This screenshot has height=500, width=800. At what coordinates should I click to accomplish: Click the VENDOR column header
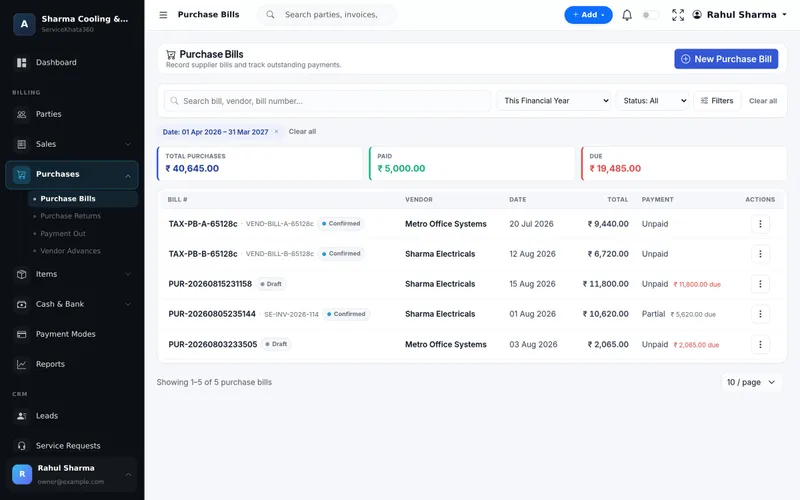pyautogui.click(x=419, y=199)
